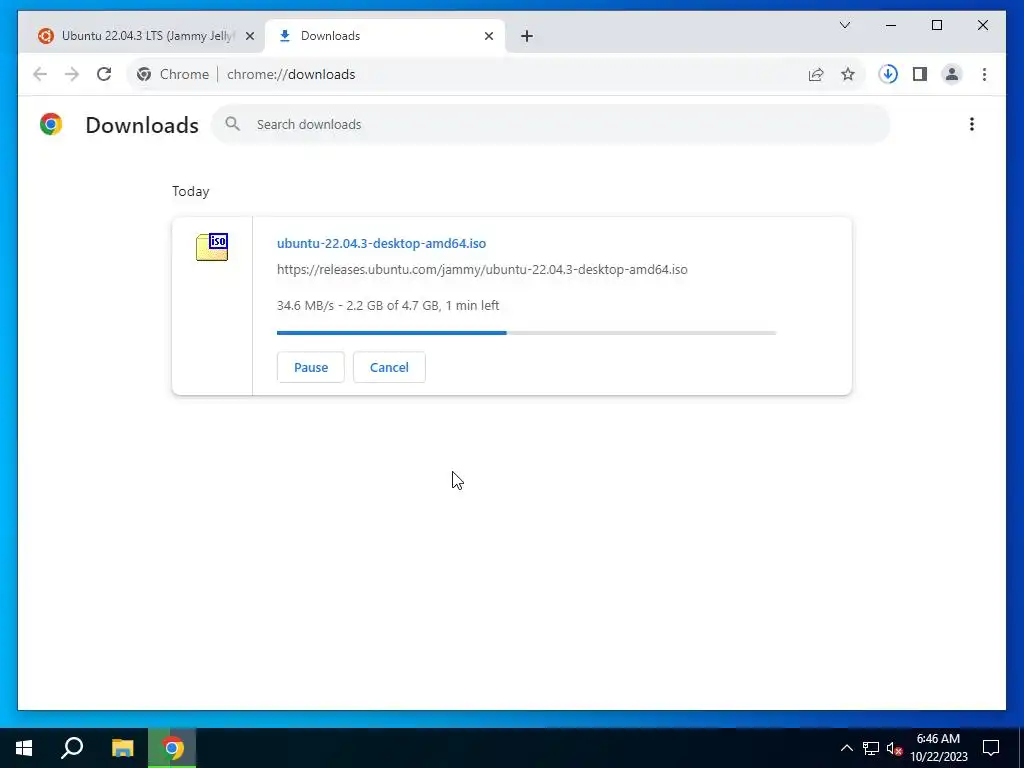Click the Chrome taskbar icon
The height and width of the screenshot is (768, 1024).
[x=172, y=748]
